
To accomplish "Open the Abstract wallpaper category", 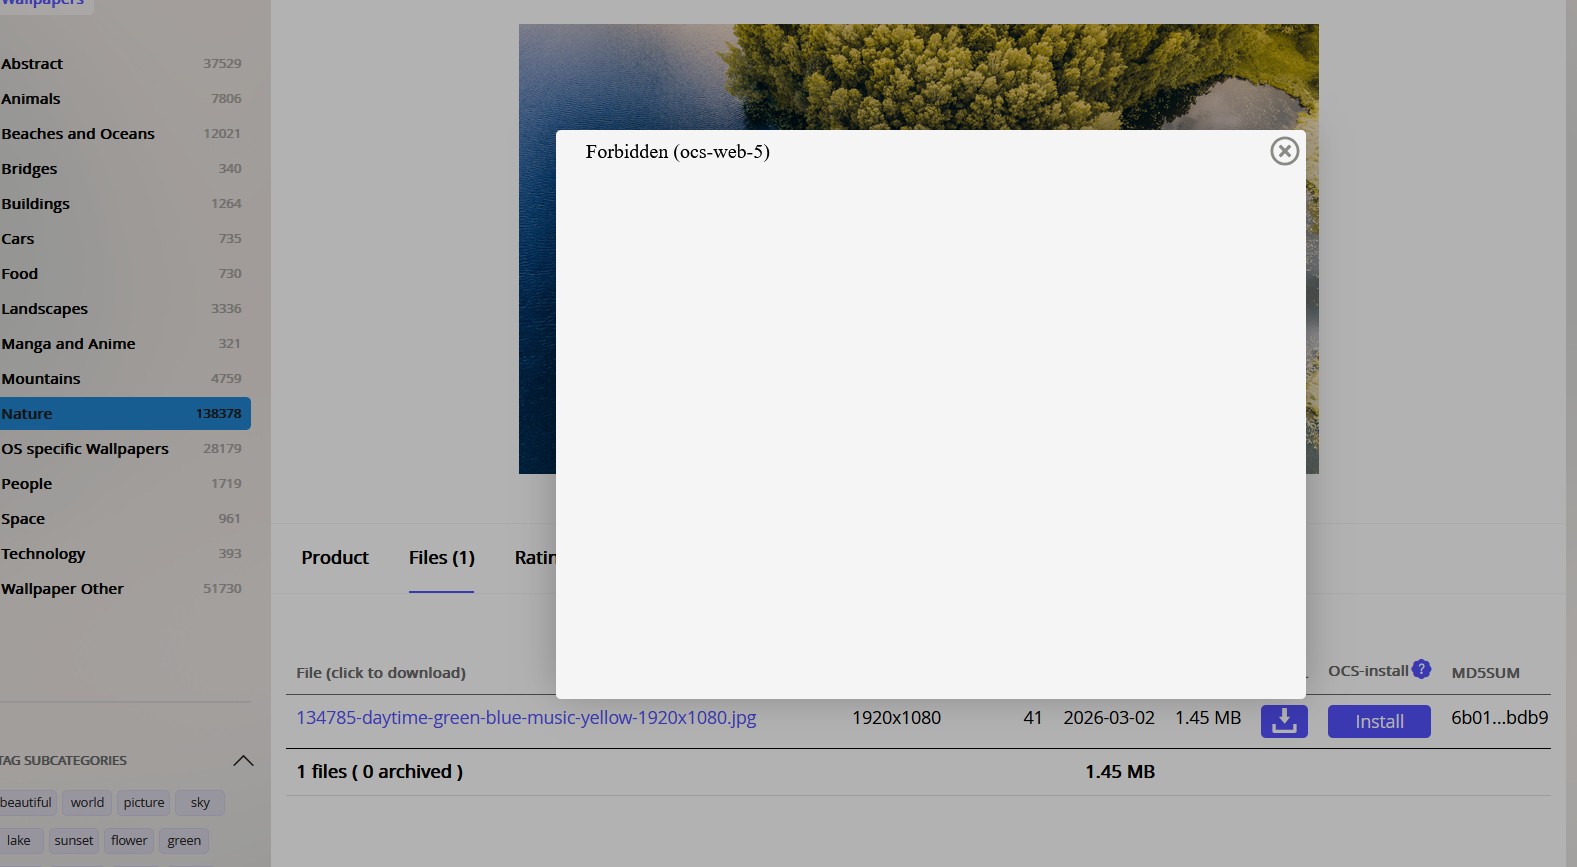I will 32,64.
